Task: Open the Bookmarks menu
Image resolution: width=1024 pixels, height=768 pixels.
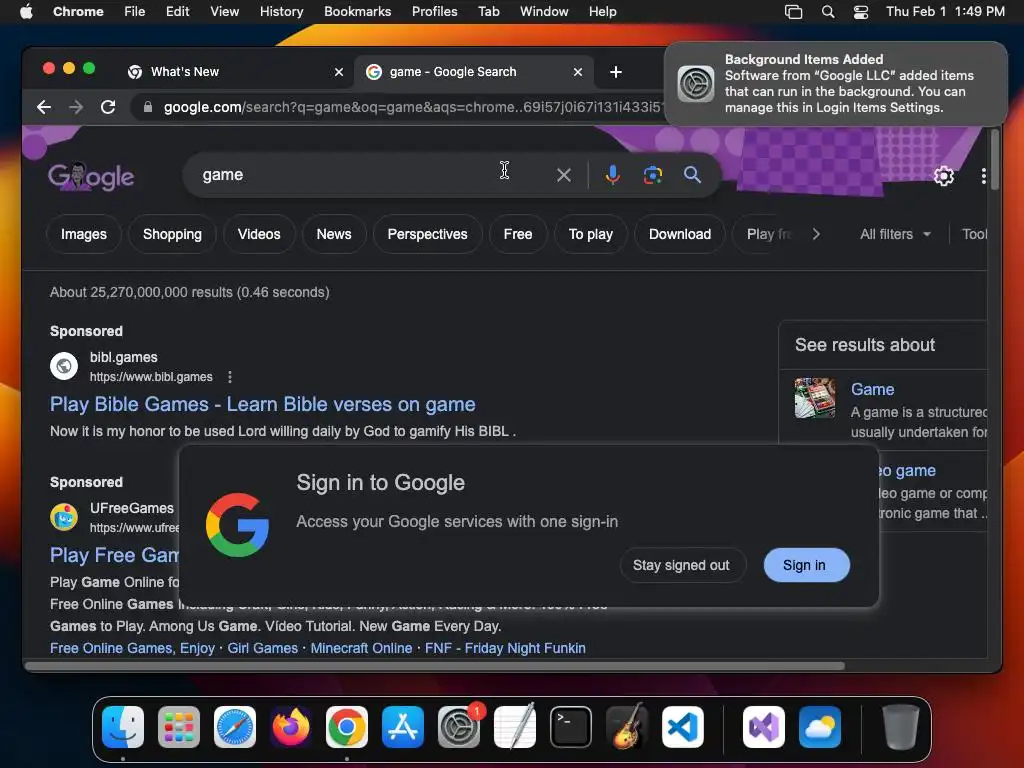Action: pyautogui.click(x=357, y=12)
